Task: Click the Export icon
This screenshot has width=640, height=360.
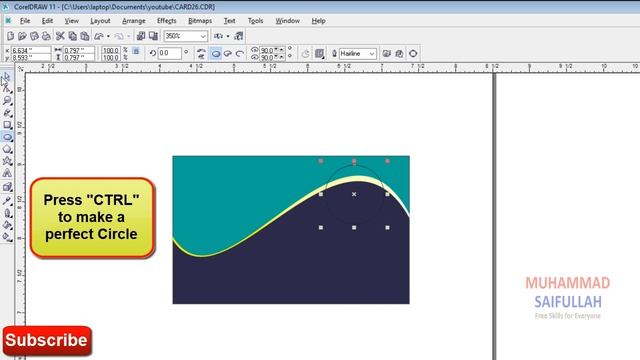Action: click(x=153, y=36)
